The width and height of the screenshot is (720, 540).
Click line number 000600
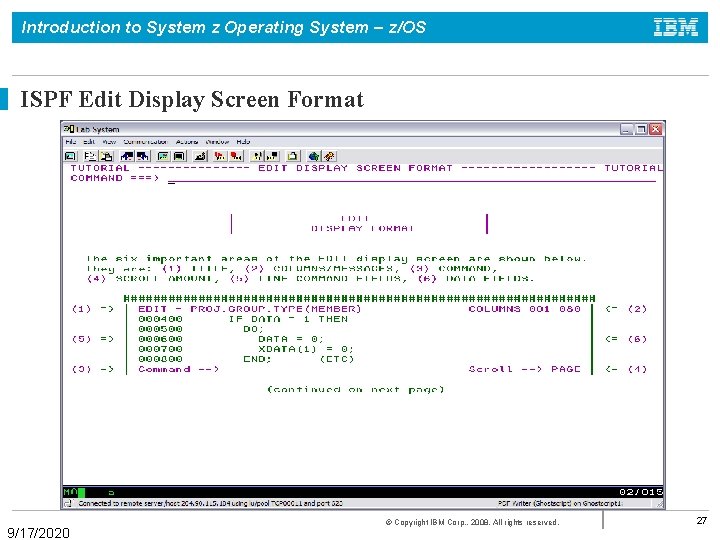(x=160, y=339)
